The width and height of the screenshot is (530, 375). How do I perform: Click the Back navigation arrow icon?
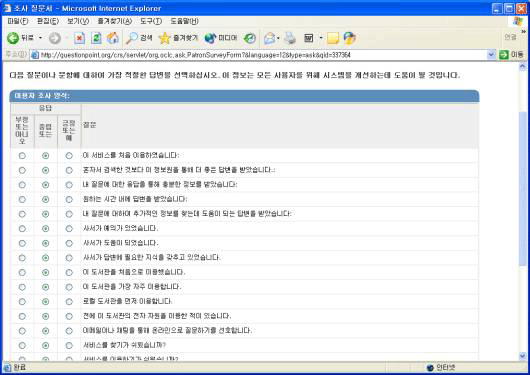[x=13, y=38]
